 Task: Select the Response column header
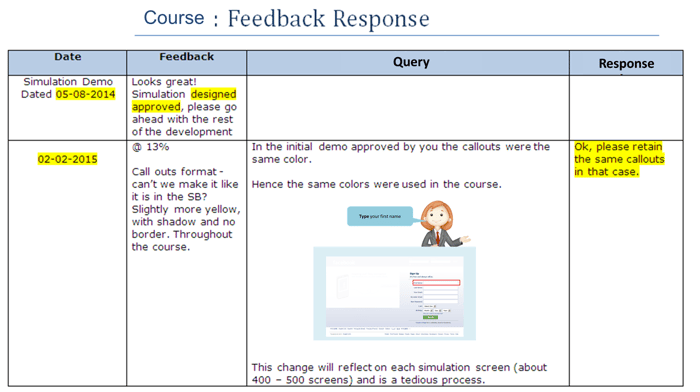[x=626, y=63]
